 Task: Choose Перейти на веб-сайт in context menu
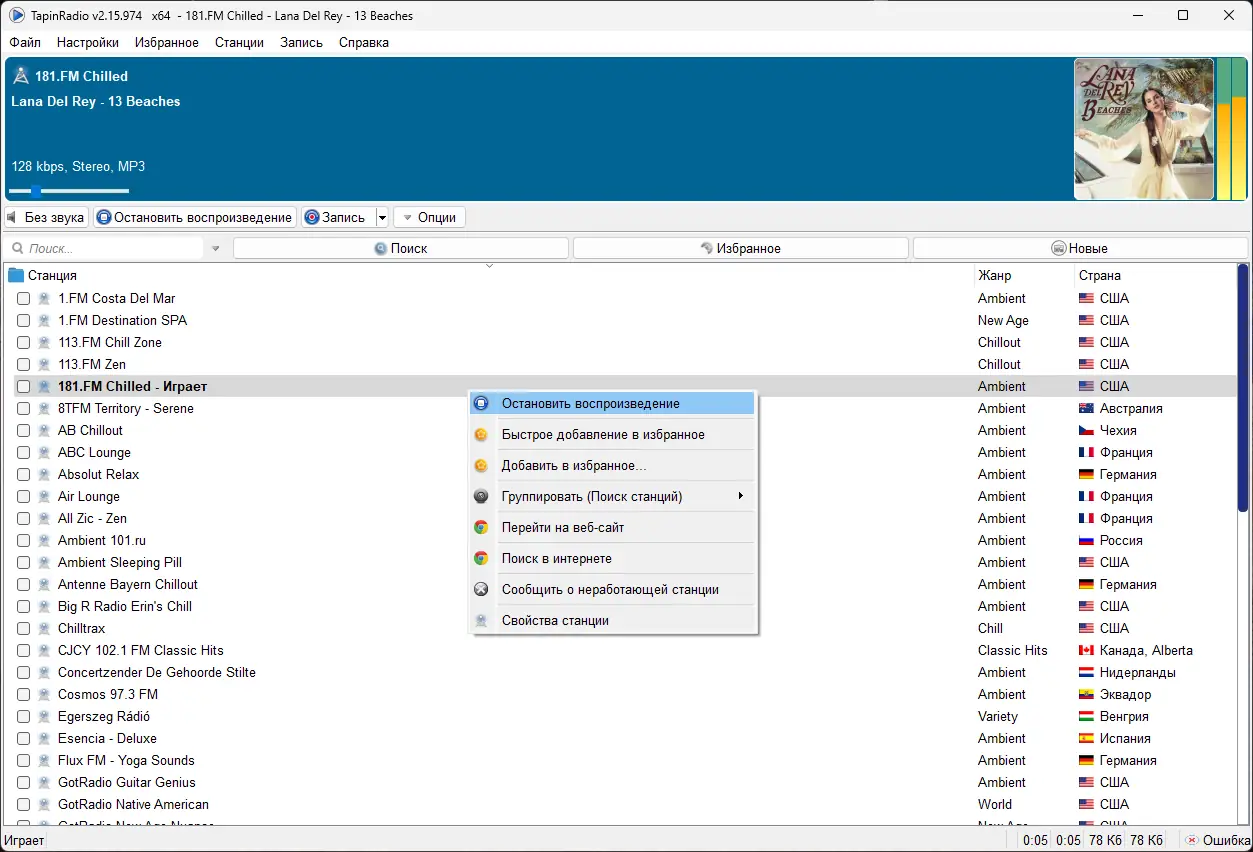[x=612, y=527]
